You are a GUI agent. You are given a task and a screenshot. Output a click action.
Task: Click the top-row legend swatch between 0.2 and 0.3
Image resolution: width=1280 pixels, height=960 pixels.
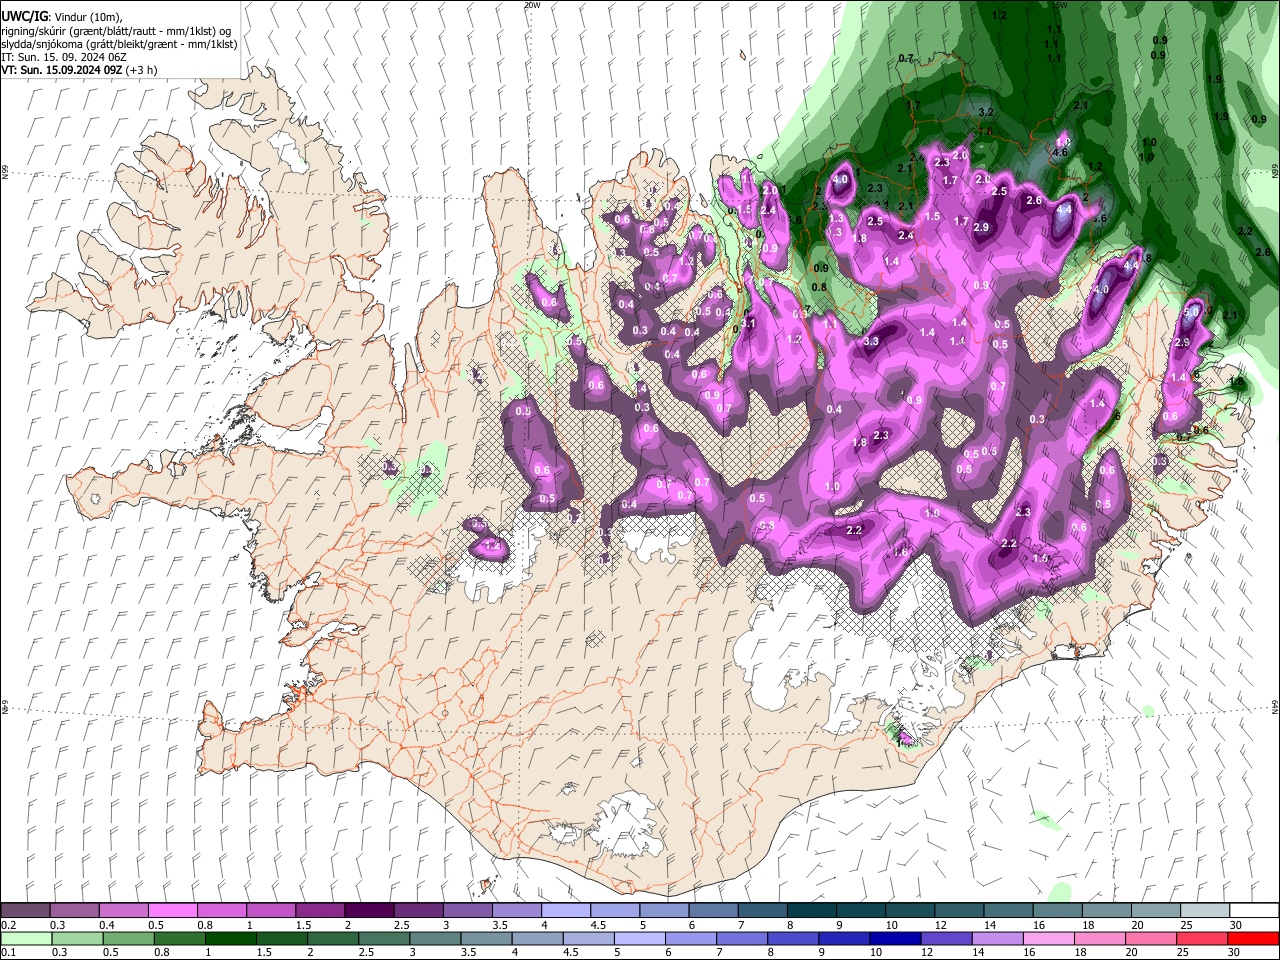25,911
